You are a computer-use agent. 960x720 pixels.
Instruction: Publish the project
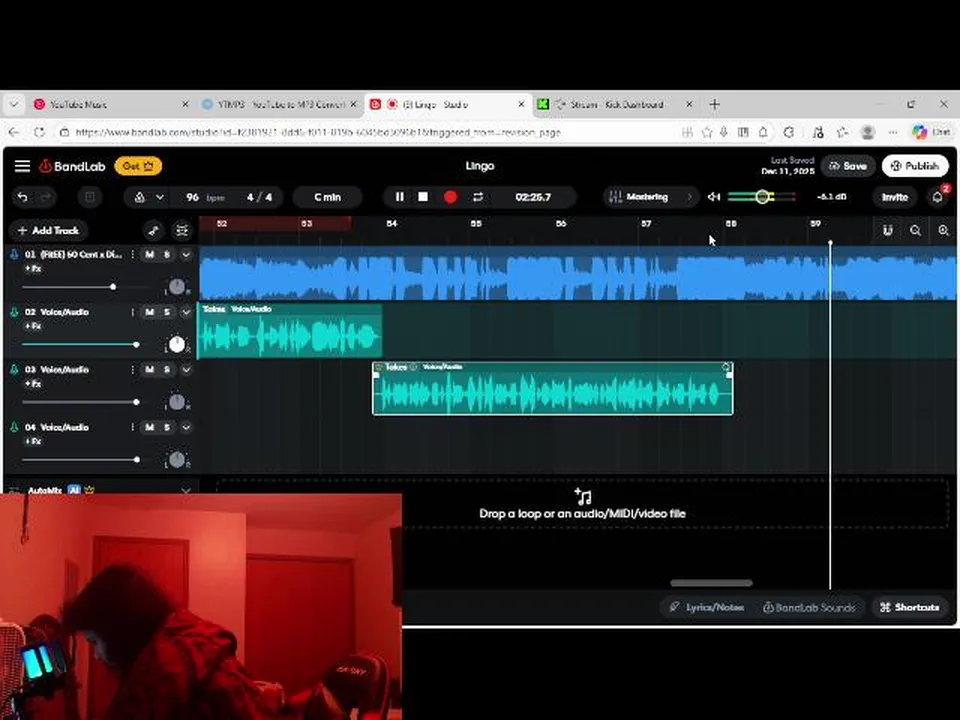click(915, 166)
